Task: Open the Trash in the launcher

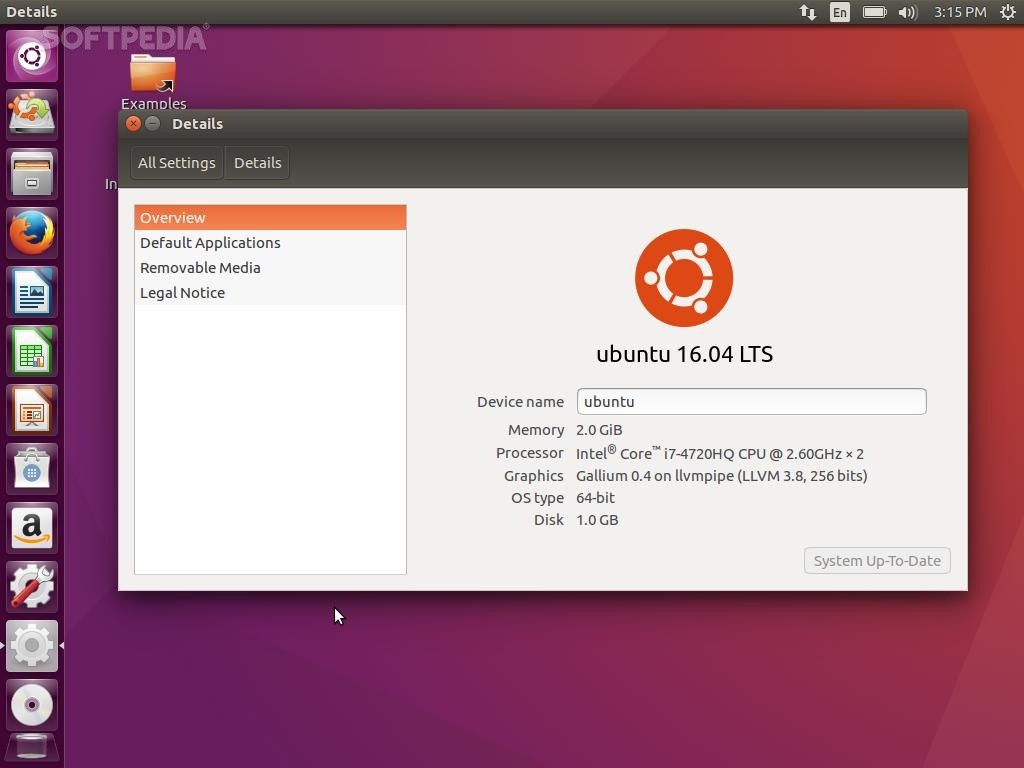Action: 31,747
